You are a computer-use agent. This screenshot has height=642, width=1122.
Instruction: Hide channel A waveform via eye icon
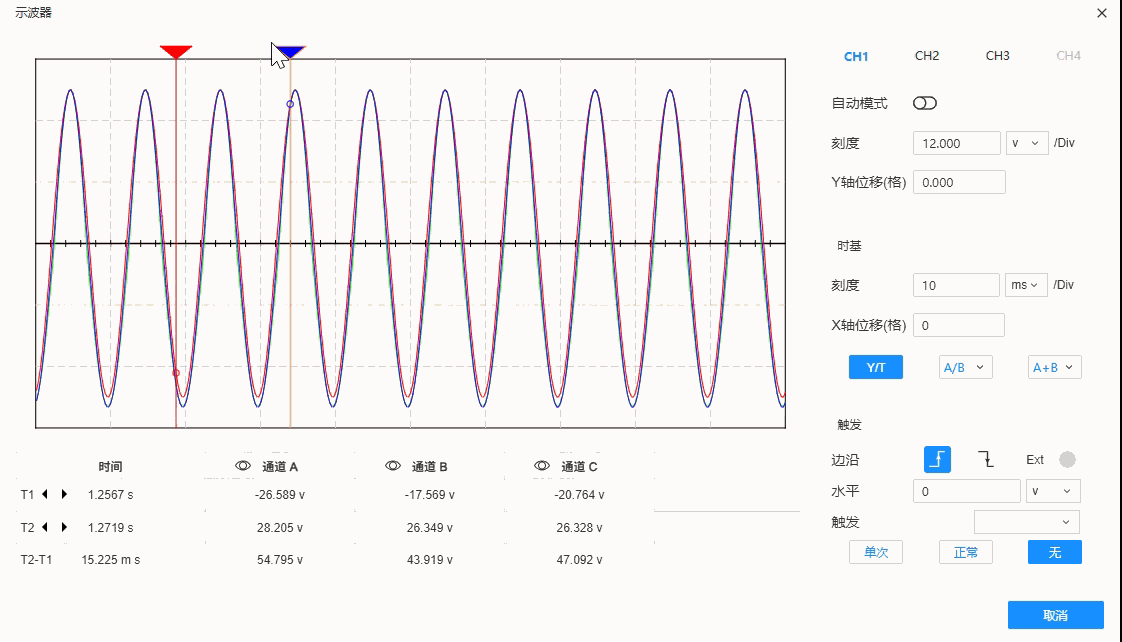coord(242,466)
